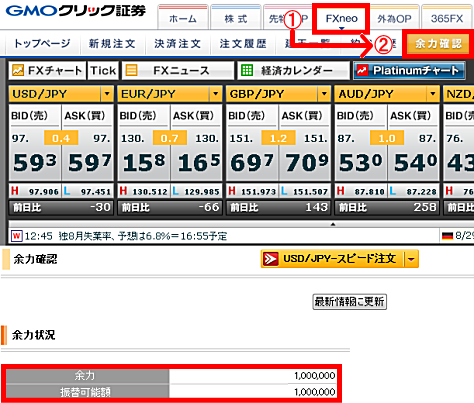Select the 余力 value 1,000,000
The image size is (474, 403).
[x=314, y=376]
